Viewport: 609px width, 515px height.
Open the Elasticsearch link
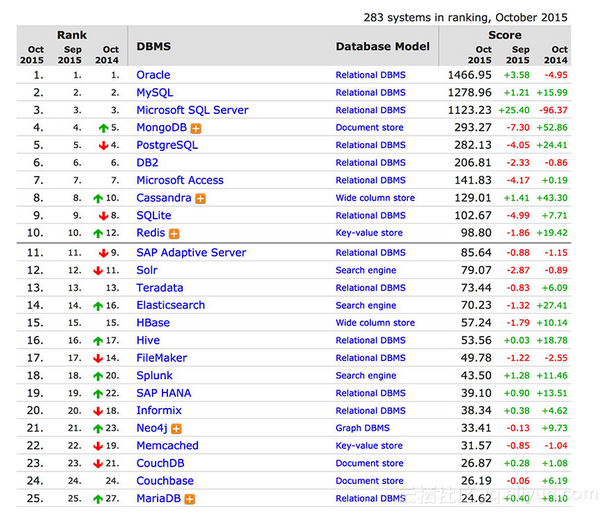click(x=171, y=305)
